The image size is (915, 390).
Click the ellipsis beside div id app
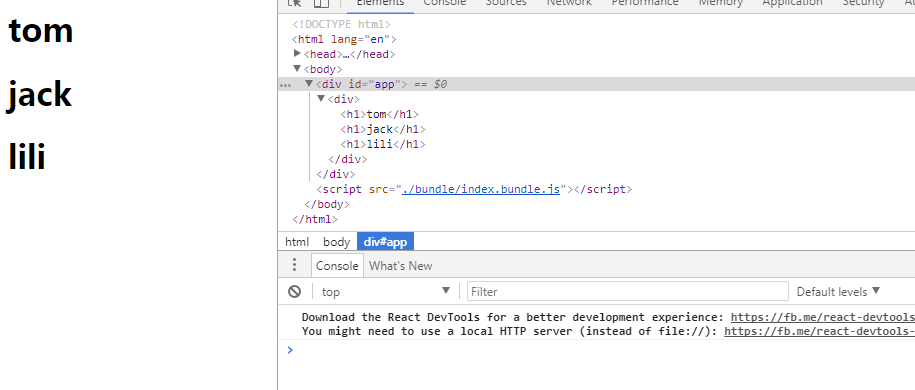(285, 85)
